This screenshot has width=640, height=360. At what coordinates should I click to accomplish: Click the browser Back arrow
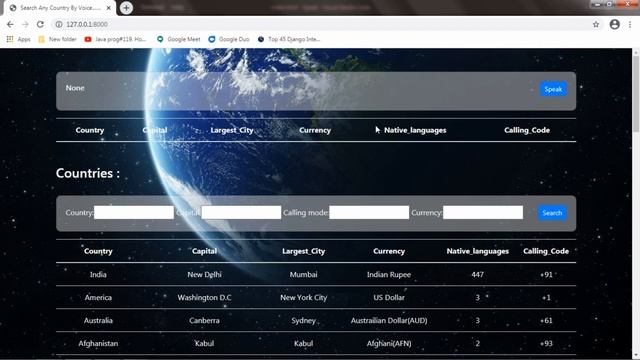10,24
